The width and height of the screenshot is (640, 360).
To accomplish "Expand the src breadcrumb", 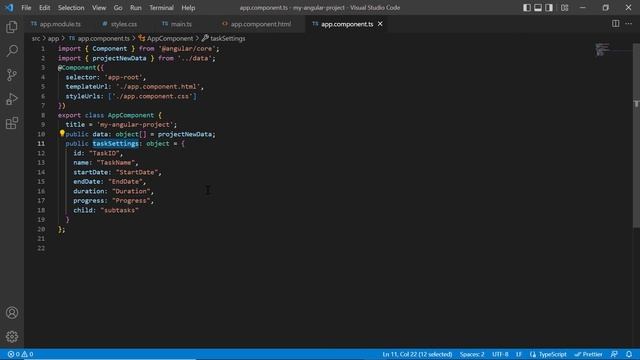I will click(36, 38).
